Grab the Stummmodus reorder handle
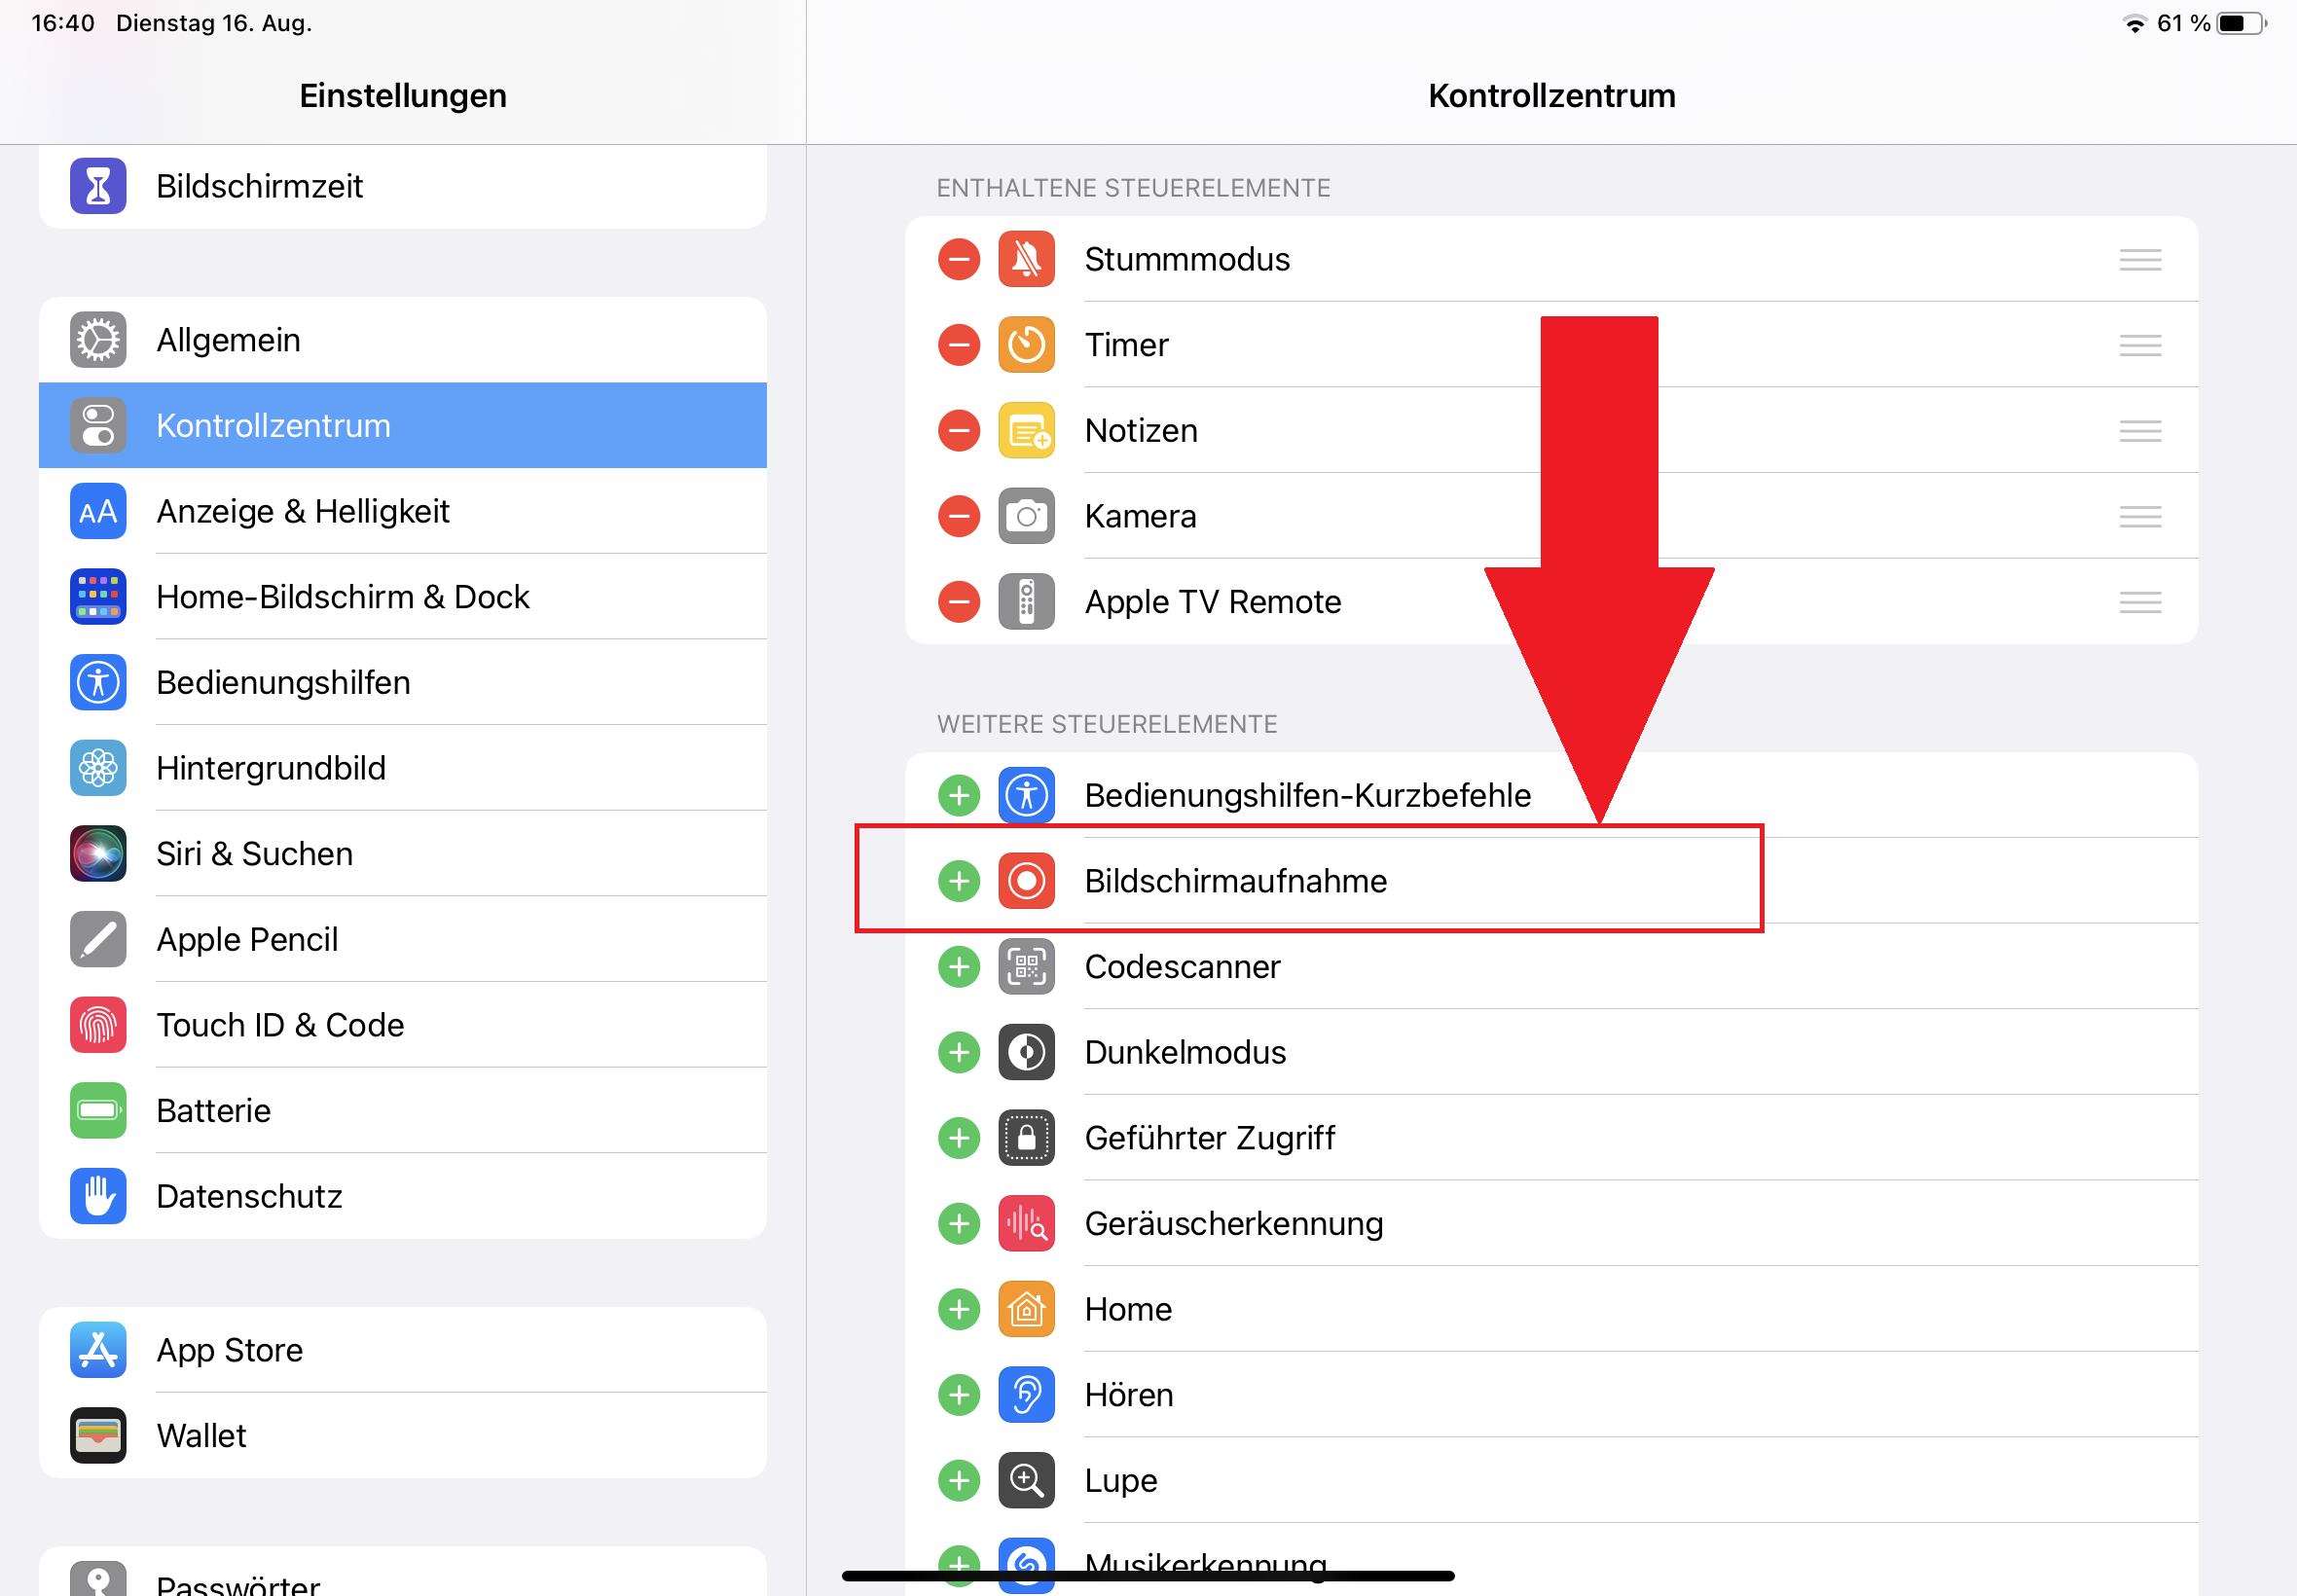2297x1596 pixels. click(2140, 260)
